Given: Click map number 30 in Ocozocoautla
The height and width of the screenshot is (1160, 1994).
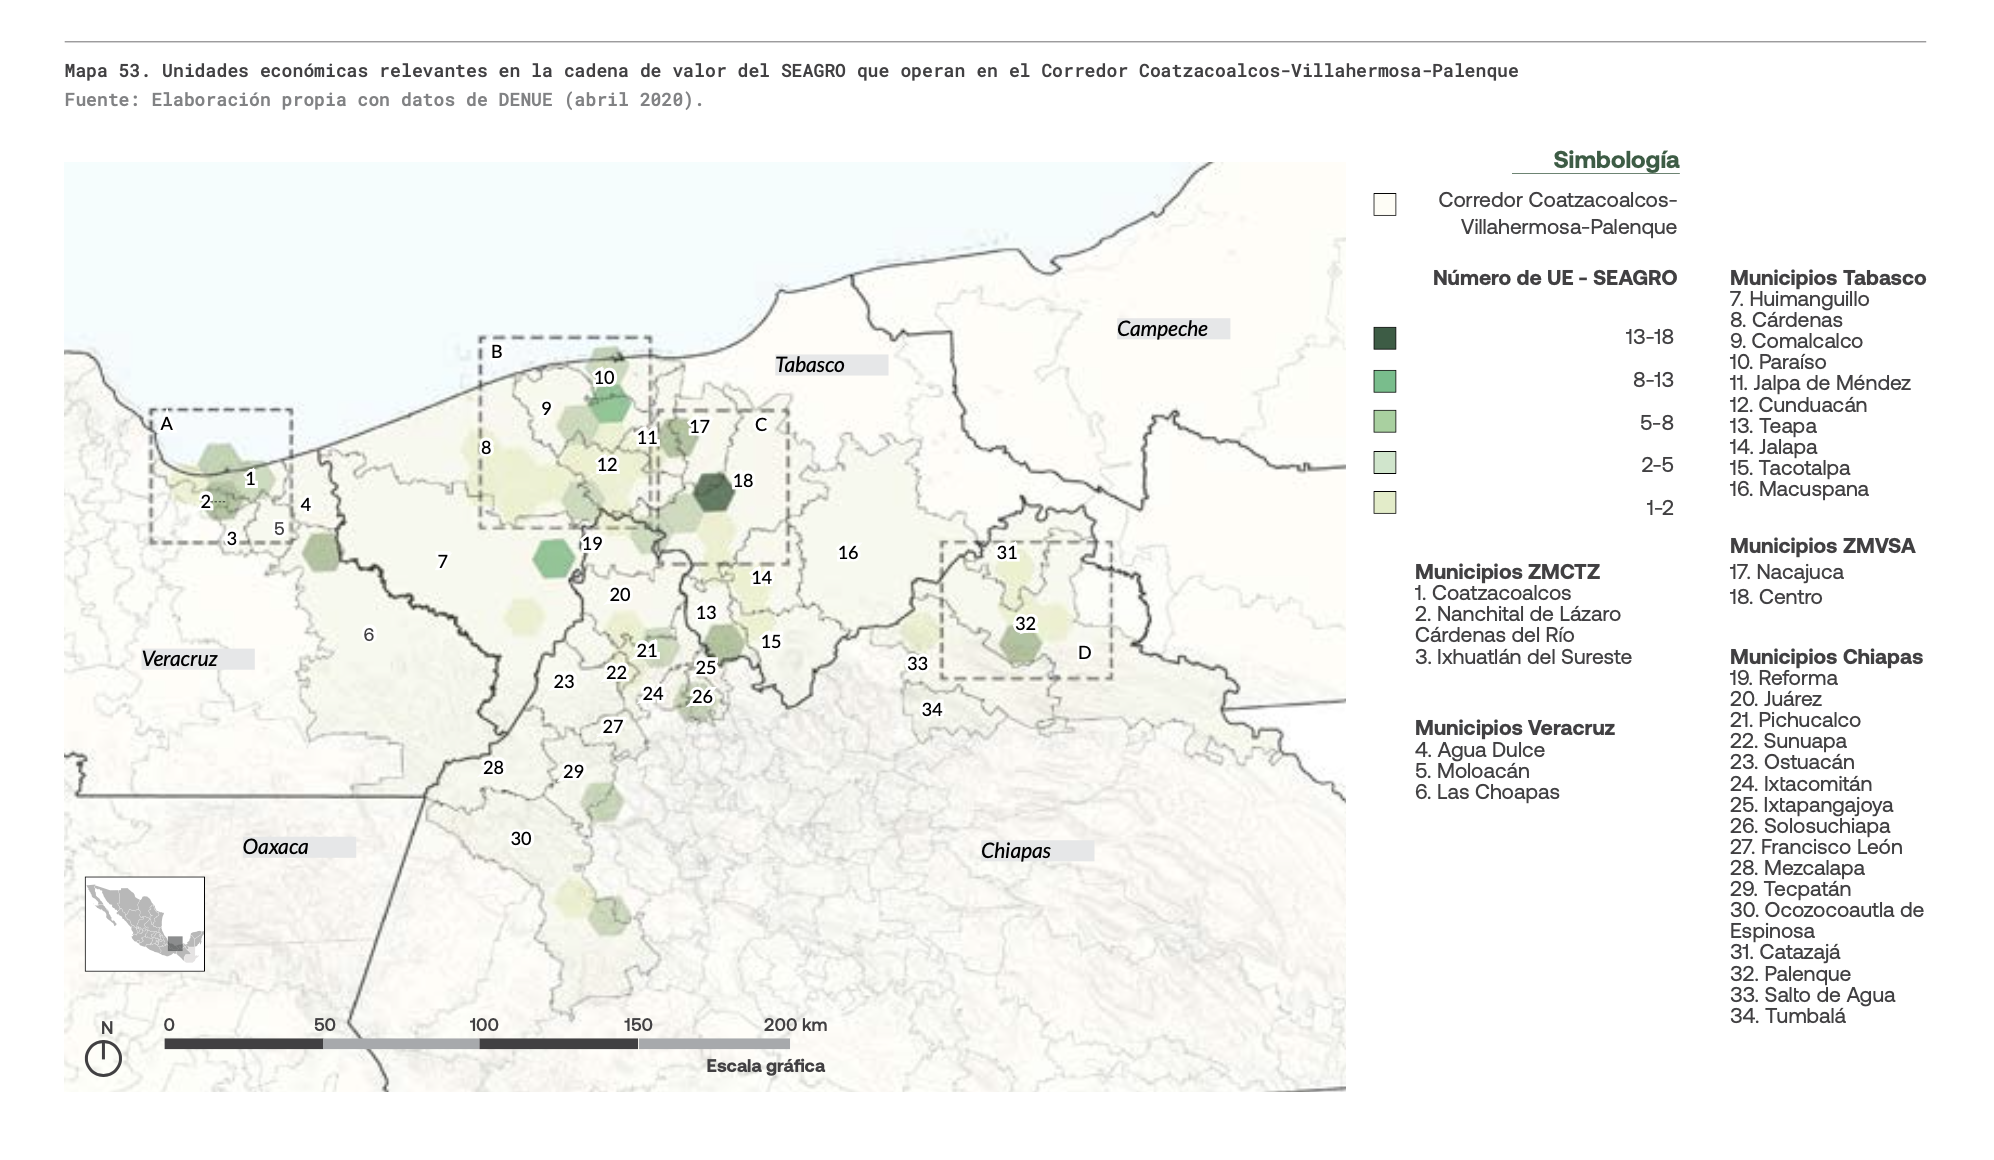Looking at the screenshot, I should [x=521, y=839].
